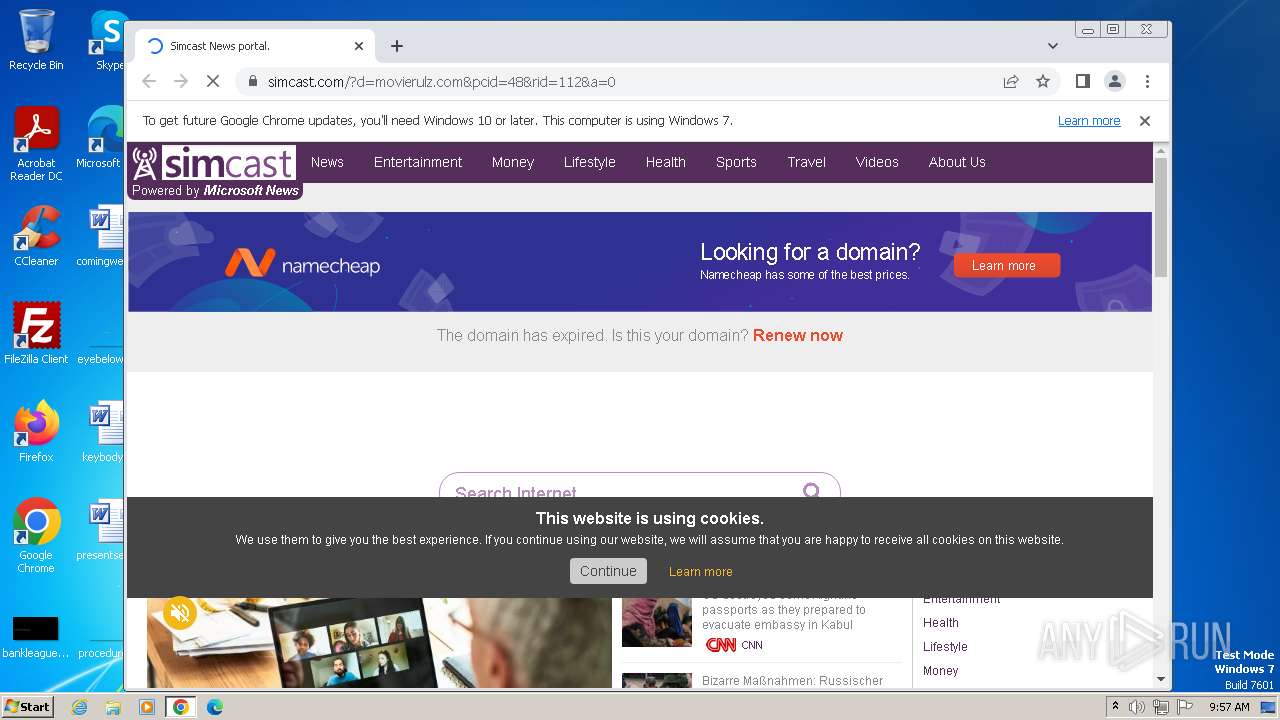This screenshot has width=1280, height=720.
Task: Open the Bizarre Maßnahmen news headline
Action: 792,681
